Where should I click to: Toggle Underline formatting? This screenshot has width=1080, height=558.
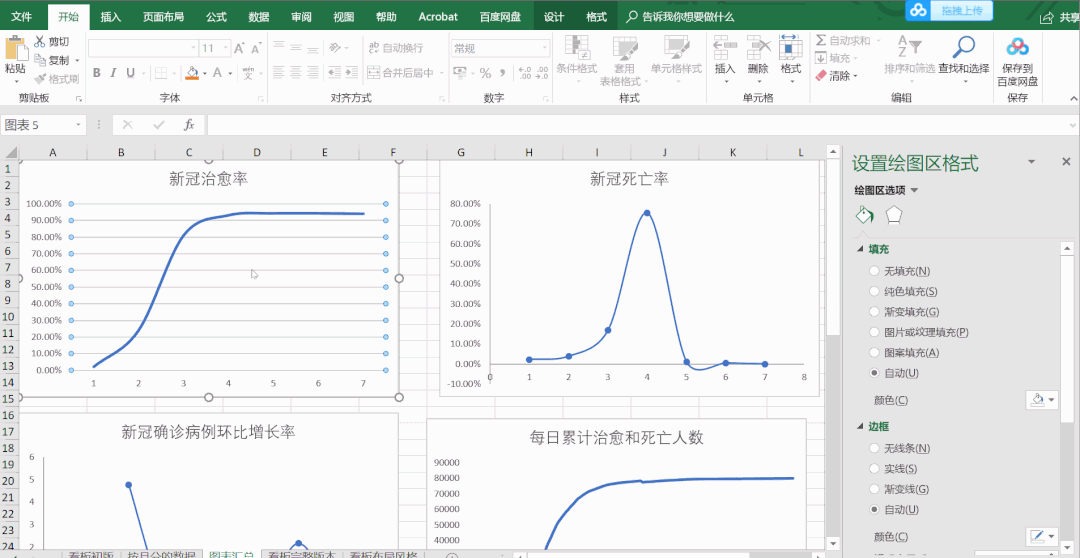pyautogui.click(x=129, y=73)
